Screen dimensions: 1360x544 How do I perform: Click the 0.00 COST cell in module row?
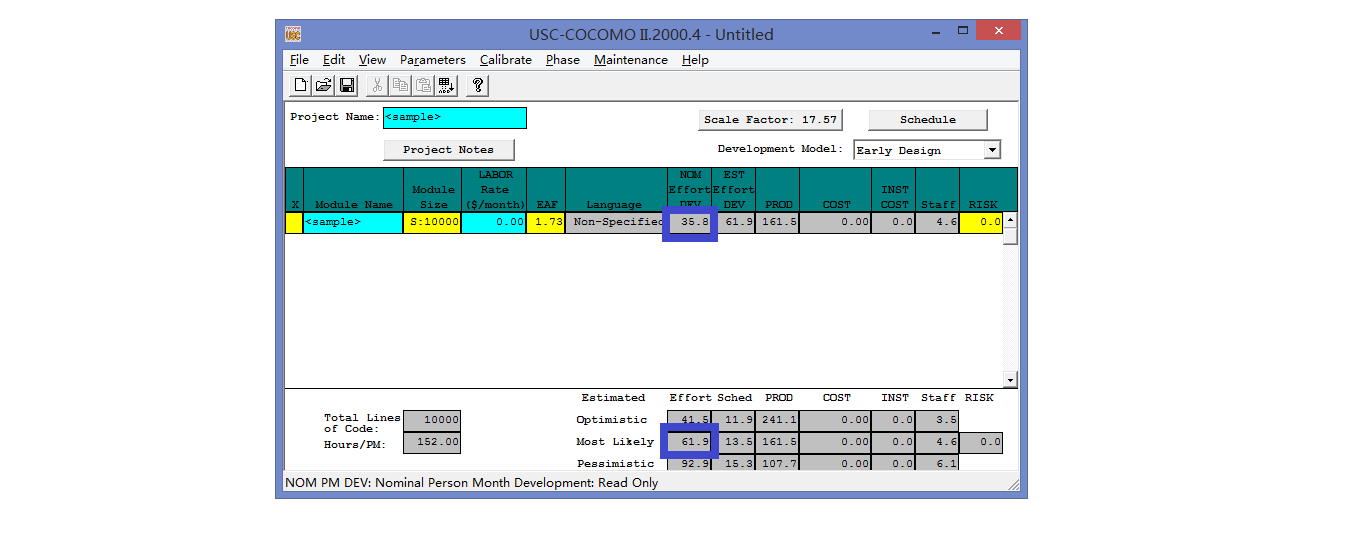click(836, 223)
